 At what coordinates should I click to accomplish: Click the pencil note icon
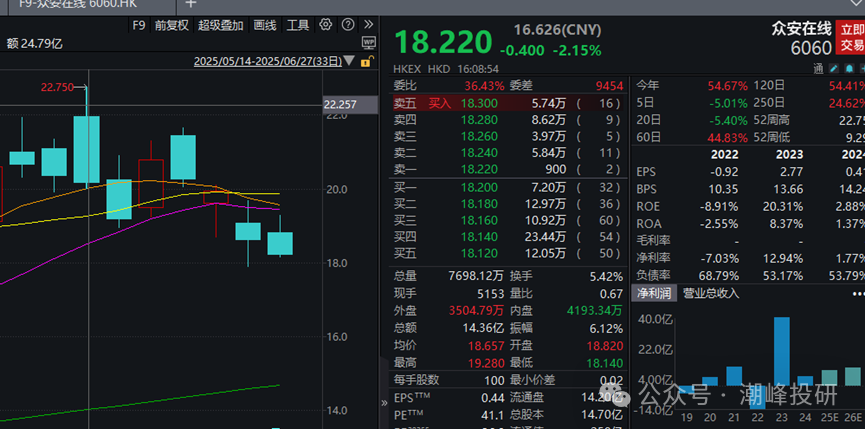click(x=834, y=68)
